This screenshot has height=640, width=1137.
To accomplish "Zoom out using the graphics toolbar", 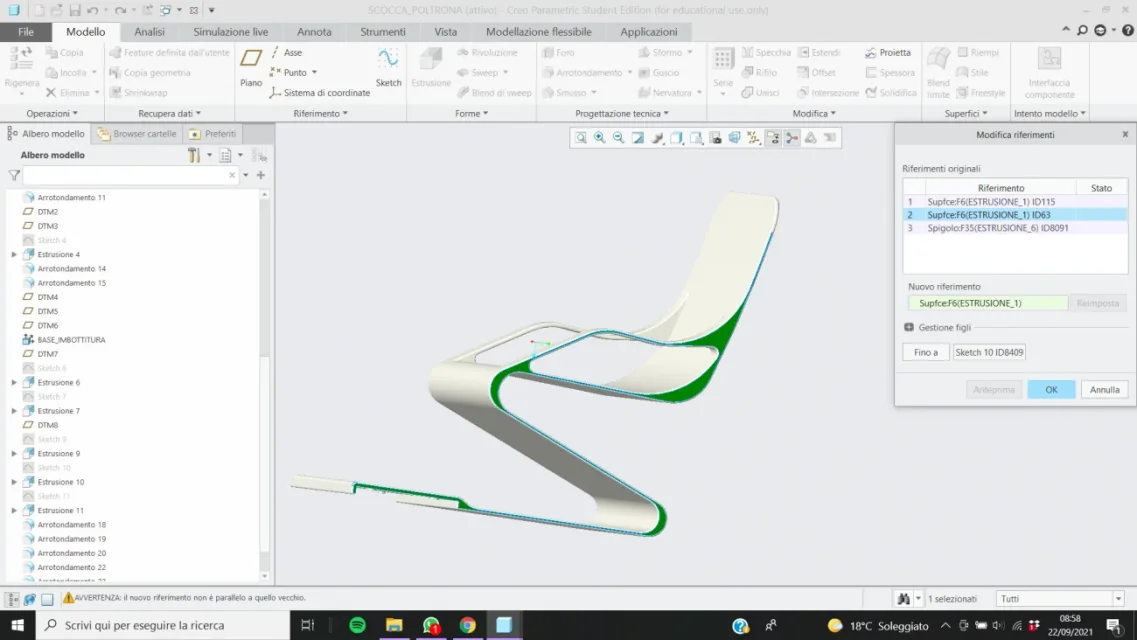I will click(619, 138).
